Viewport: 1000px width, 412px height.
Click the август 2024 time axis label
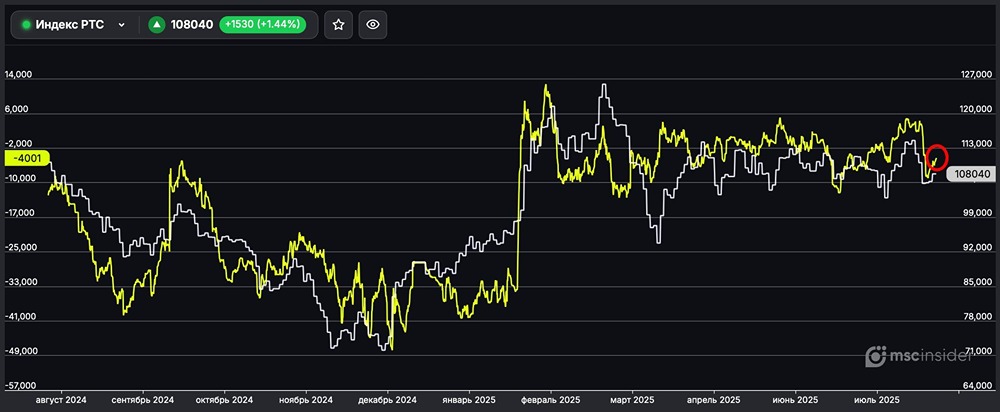[x=61, y=400]
